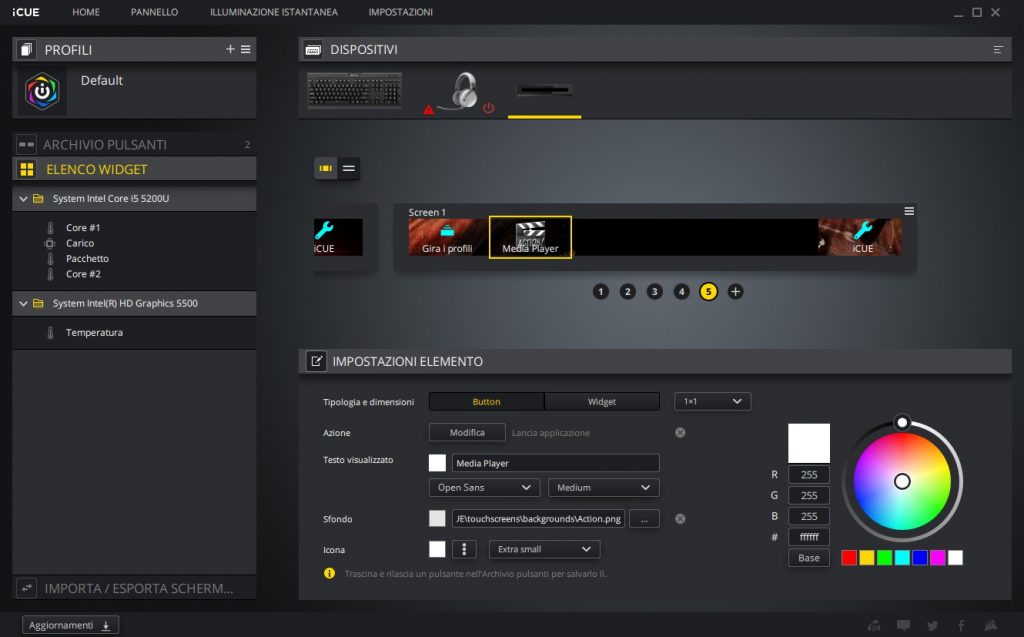The width and height of the screenshot is (1024, 637).
Task: Add a new profile with the plus icon
Action: (230, 49)
